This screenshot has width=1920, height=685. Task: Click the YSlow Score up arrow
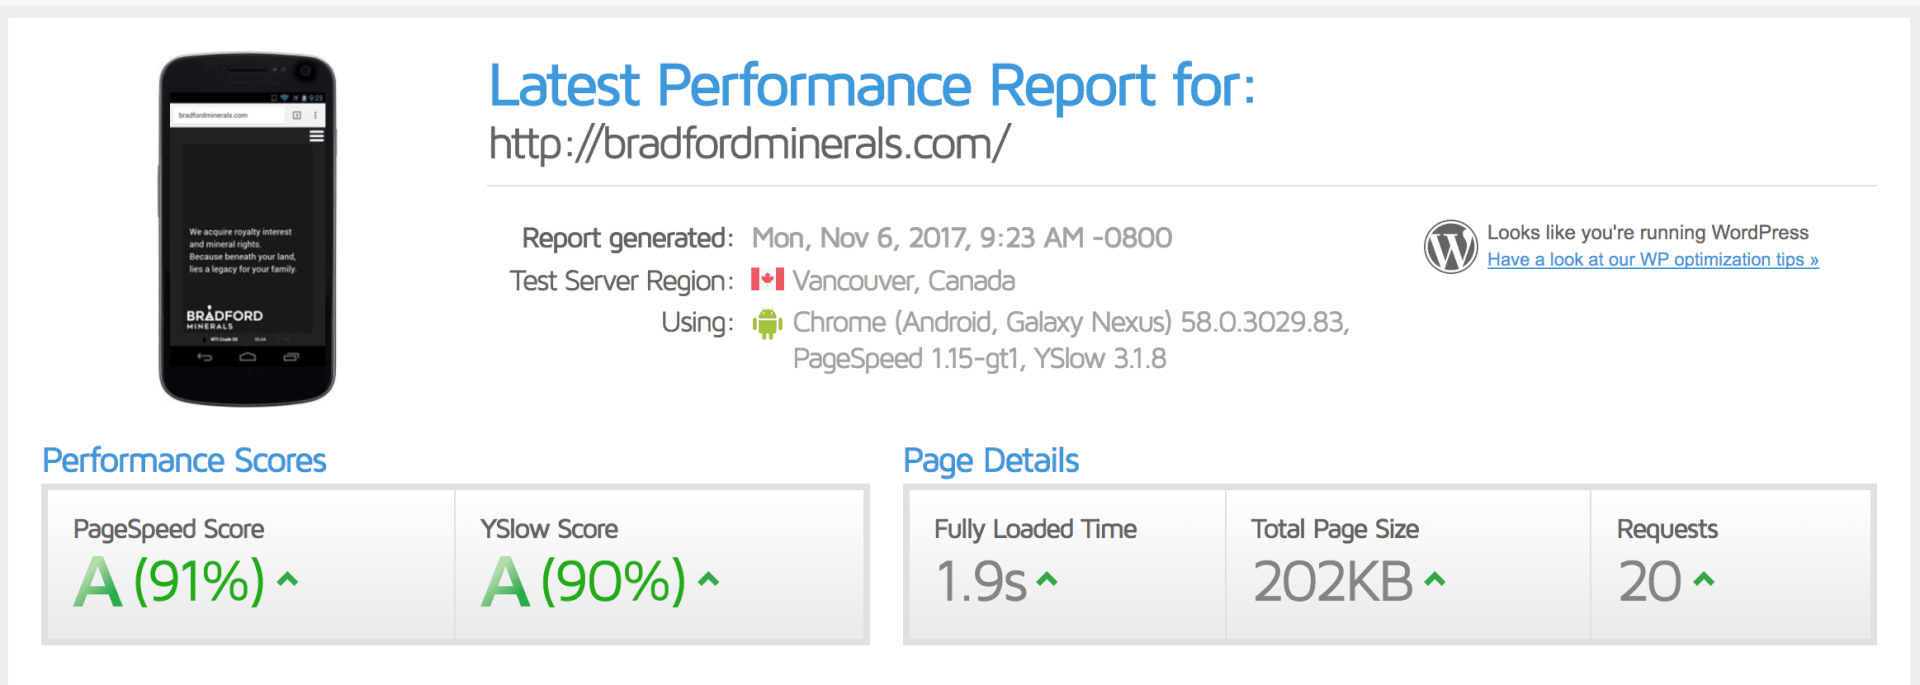coord(709,579)
